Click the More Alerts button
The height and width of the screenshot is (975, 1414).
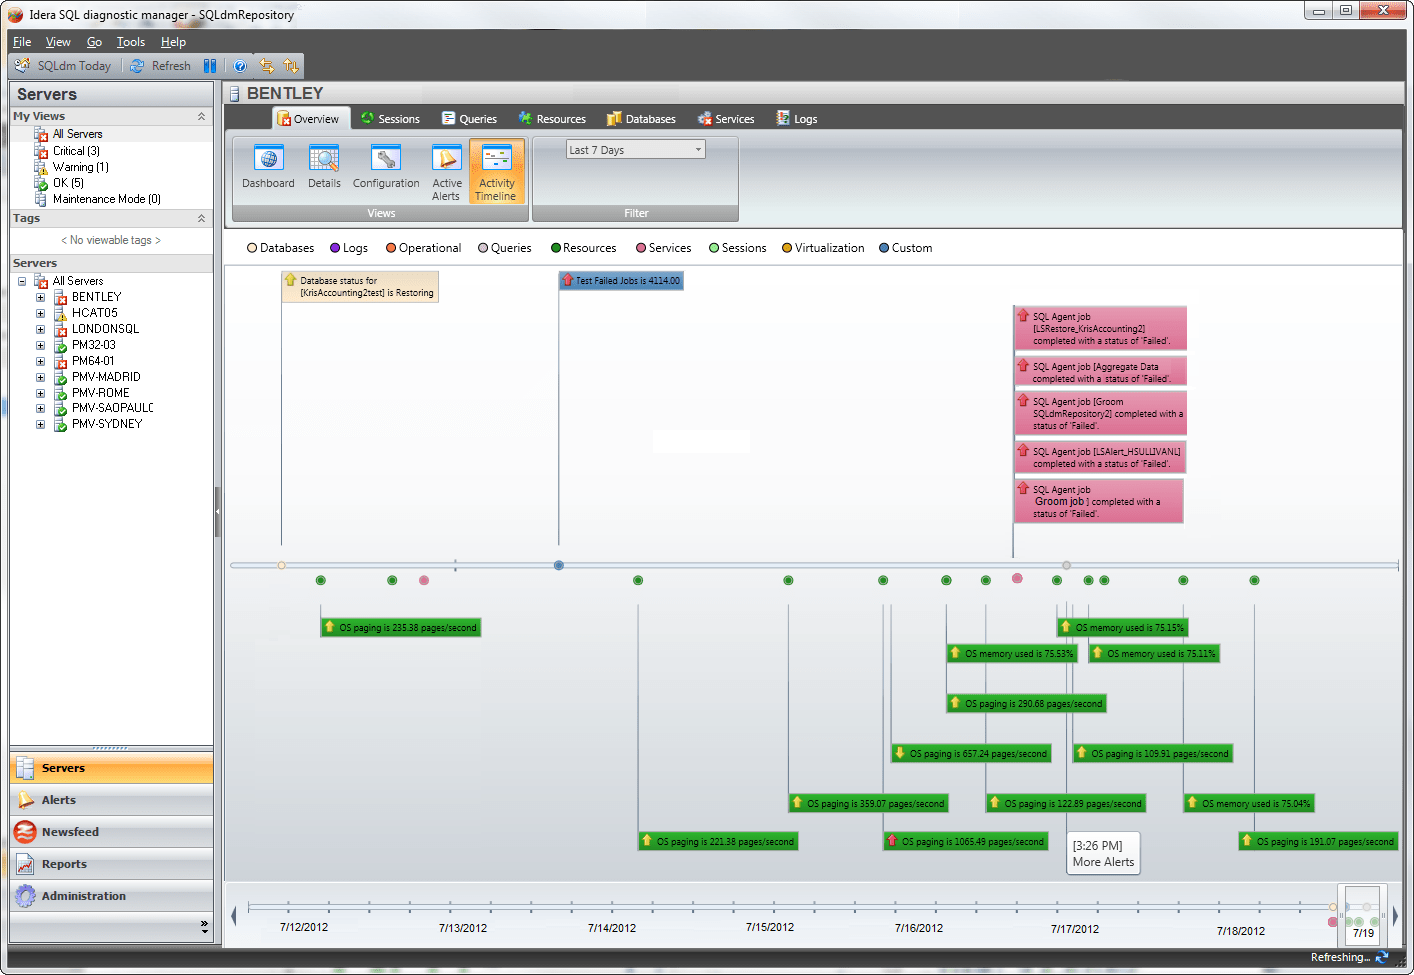[x=1103, y=853]
